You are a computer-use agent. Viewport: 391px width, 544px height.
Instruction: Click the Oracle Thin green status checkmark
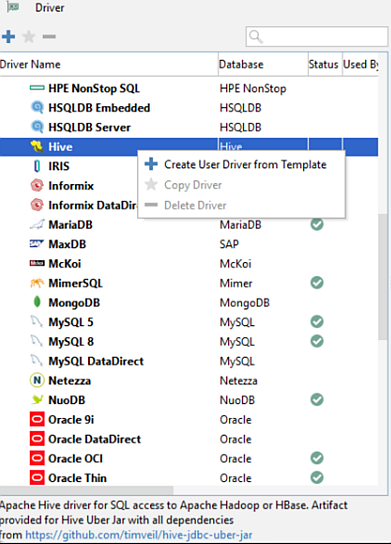[x=317, y=477]
